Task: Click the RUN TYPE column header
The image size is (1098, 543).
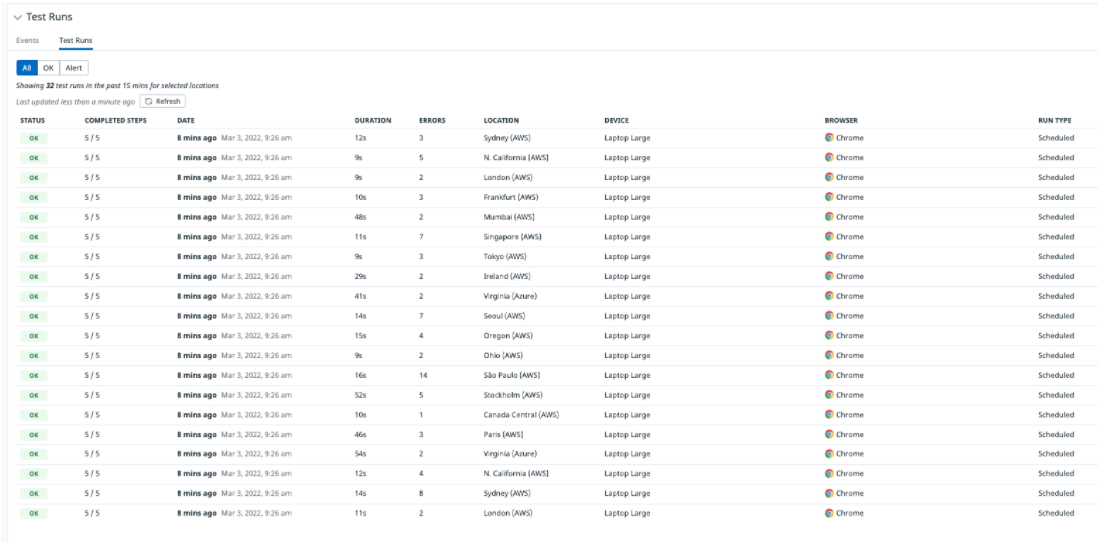Action: 1055,121
